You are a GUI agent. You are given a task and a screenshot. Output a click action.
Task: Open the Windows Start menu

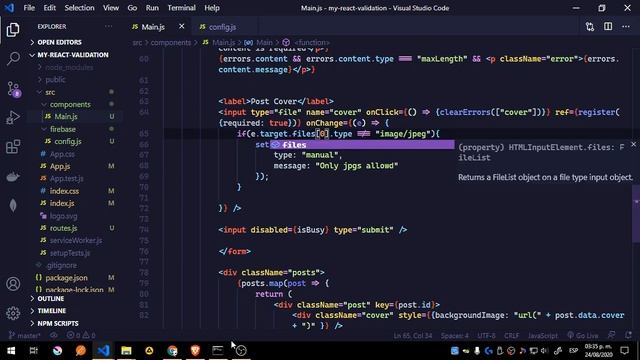point(11,351)
